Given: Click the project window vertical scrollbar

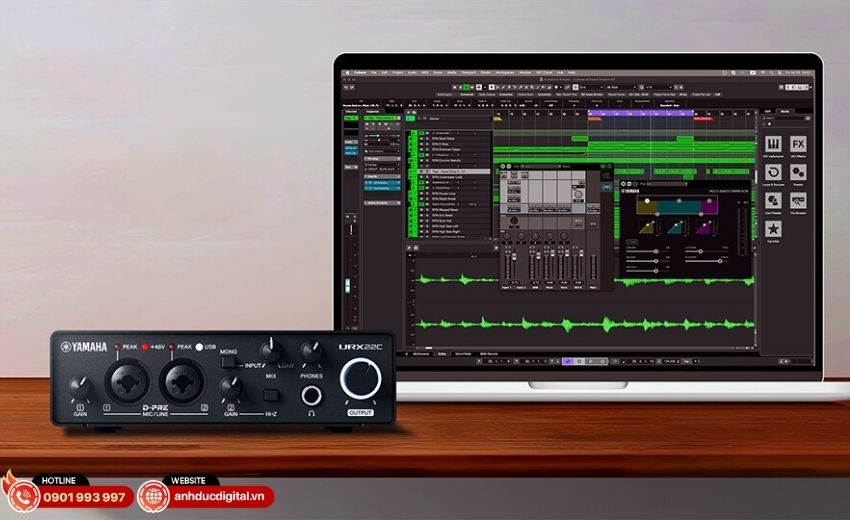Looking at the screenshot, I should click(x=756, y=176).
